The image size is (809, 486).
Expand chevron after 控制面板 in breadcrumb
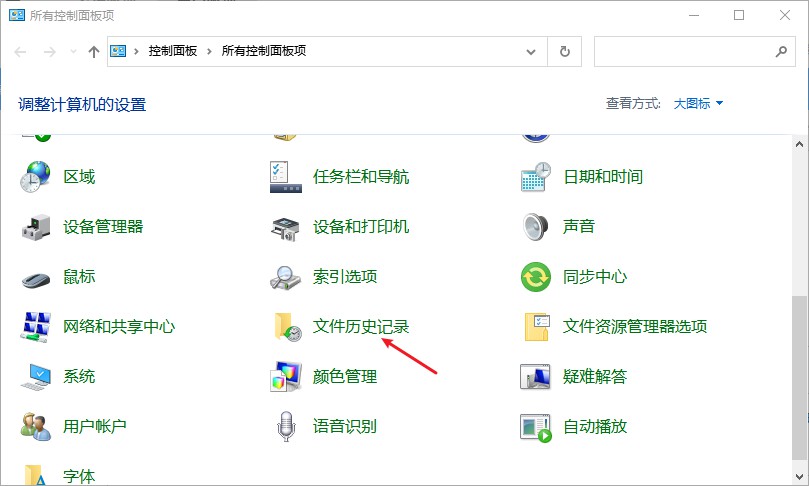pos(209,51)
